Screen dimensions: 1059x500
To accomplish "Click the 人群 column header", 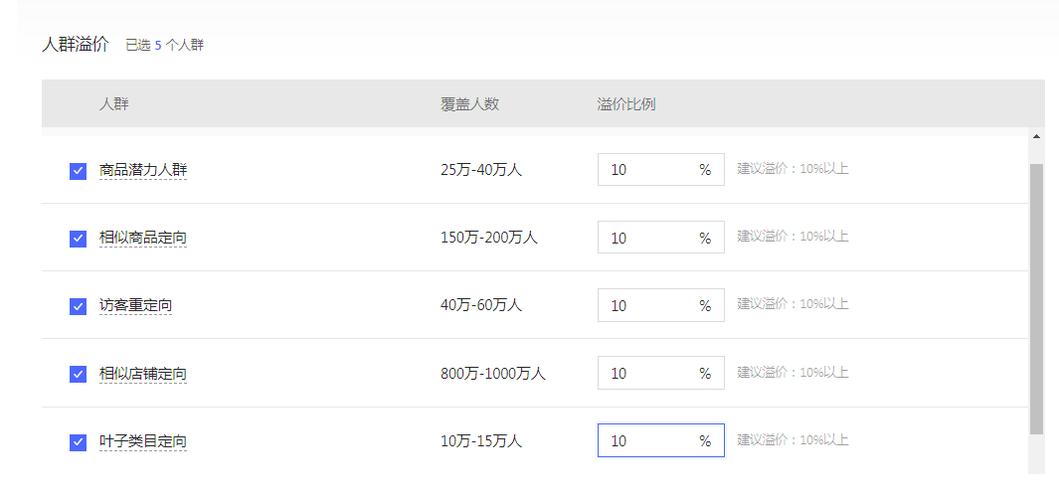I will (113, 104).
